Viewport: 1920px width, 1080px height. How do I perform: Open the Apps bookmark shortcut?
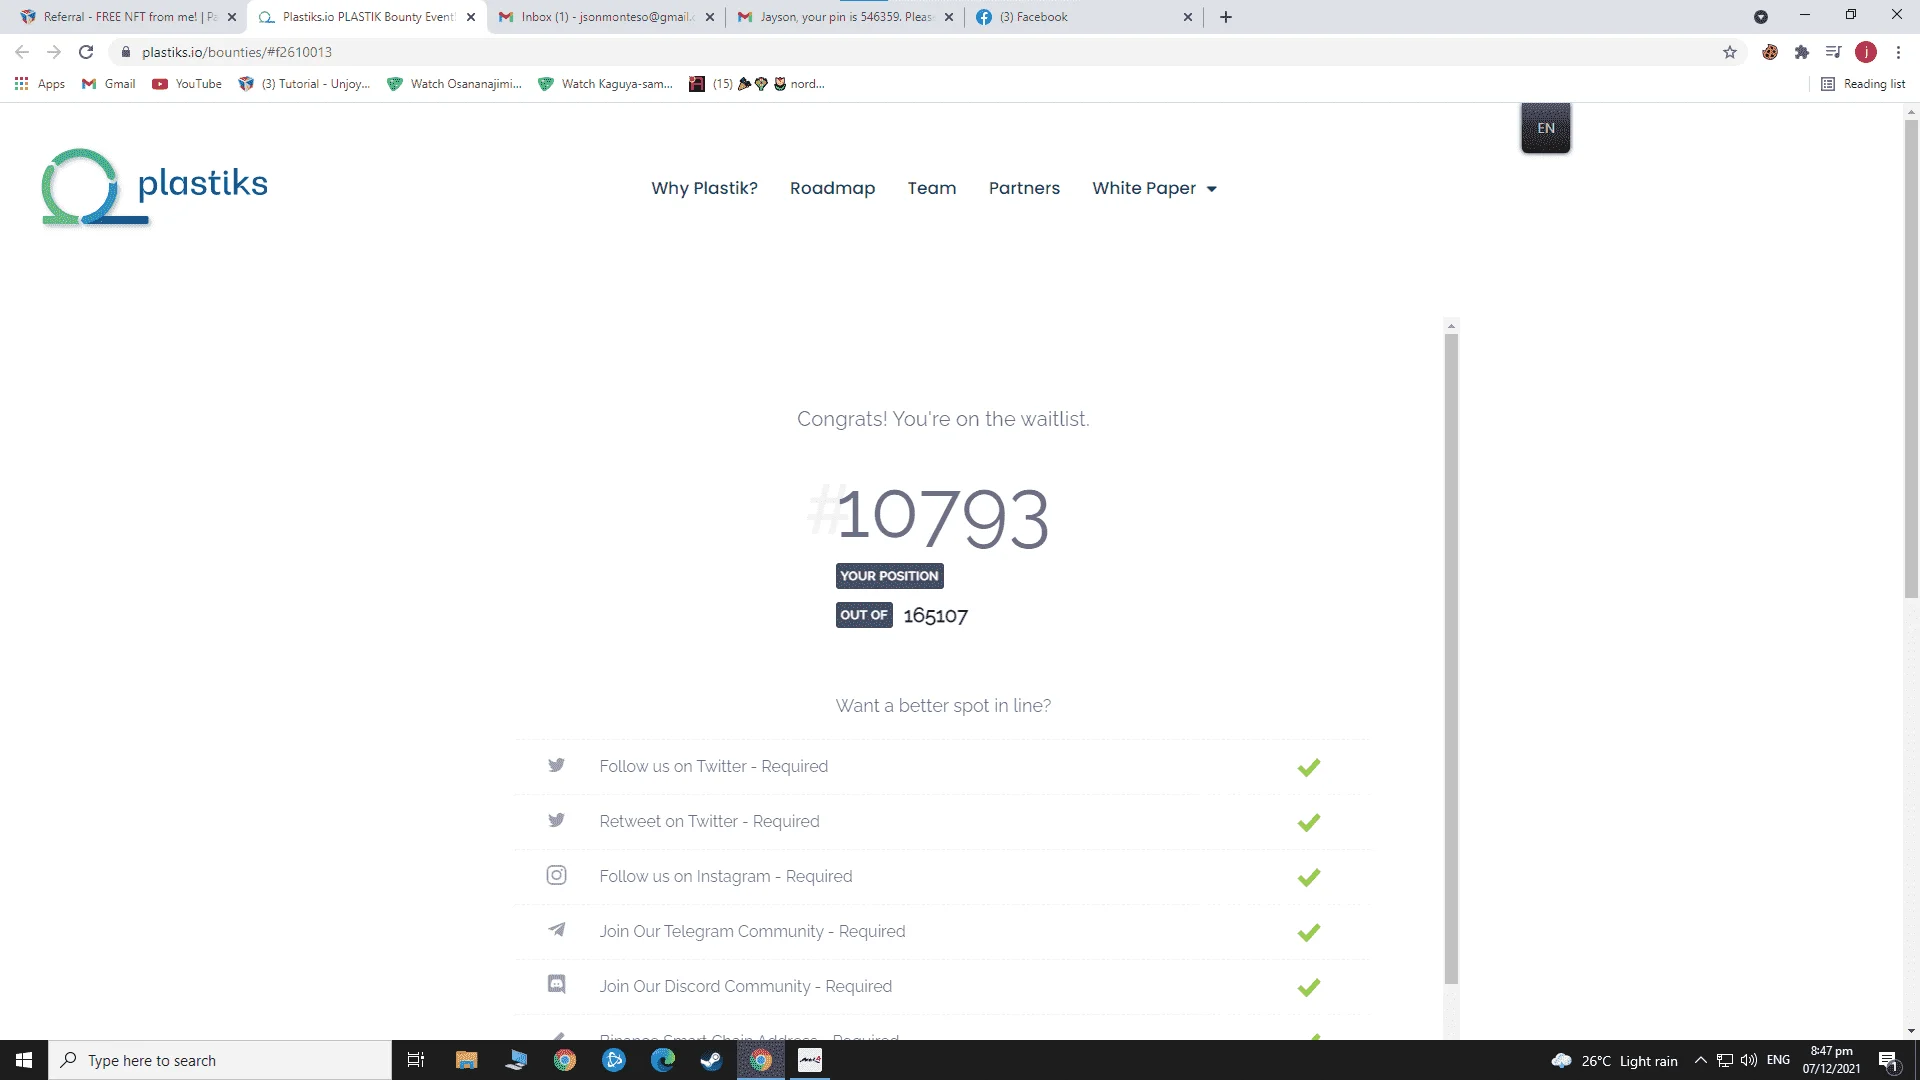pyautogui.click(x=40, y=84)
